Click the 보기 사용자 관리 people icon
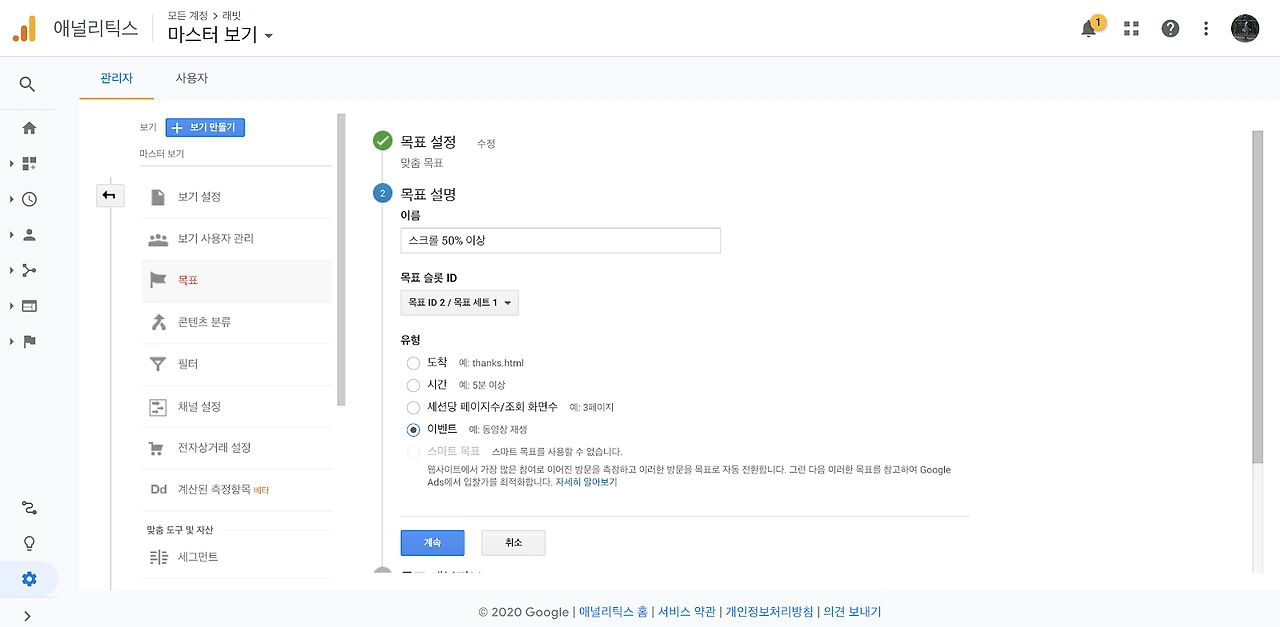Image resolution: width=1280 pixels, height=627 pixels. [x=158, y=239]
